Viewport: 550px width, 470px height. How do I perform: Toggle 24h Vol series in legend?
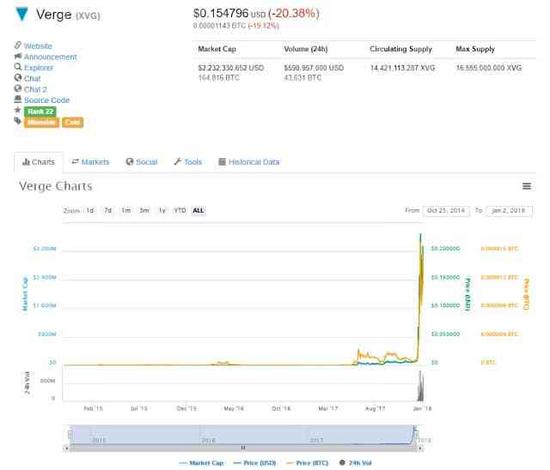[x=355, y=463]
